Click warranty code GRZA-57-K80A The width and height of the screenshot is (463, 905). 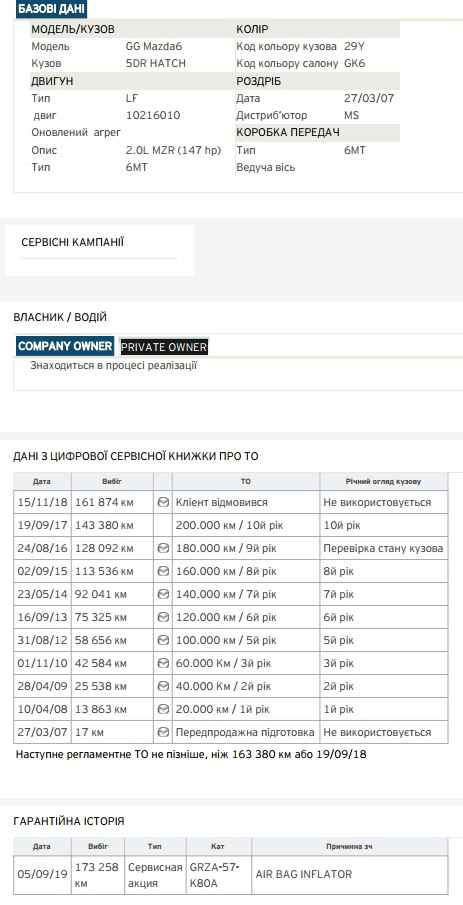pos(218,875)
